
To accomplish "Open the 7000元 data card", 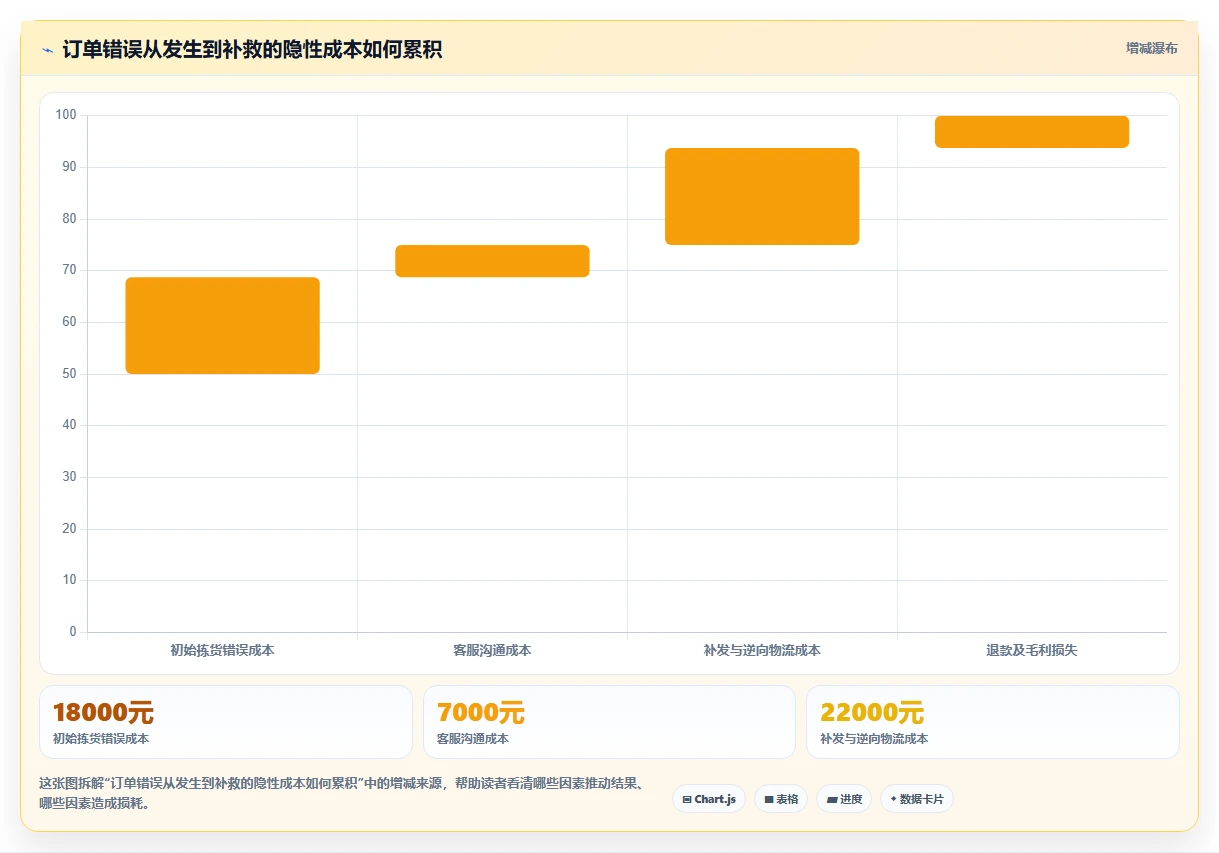I will (x=609, y=722).
